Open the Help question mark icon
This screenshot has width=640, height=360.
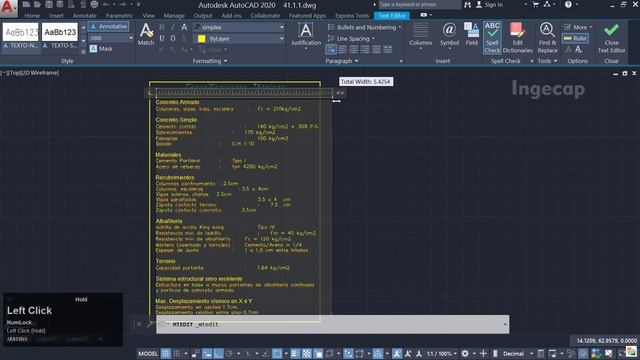[568, 4]
